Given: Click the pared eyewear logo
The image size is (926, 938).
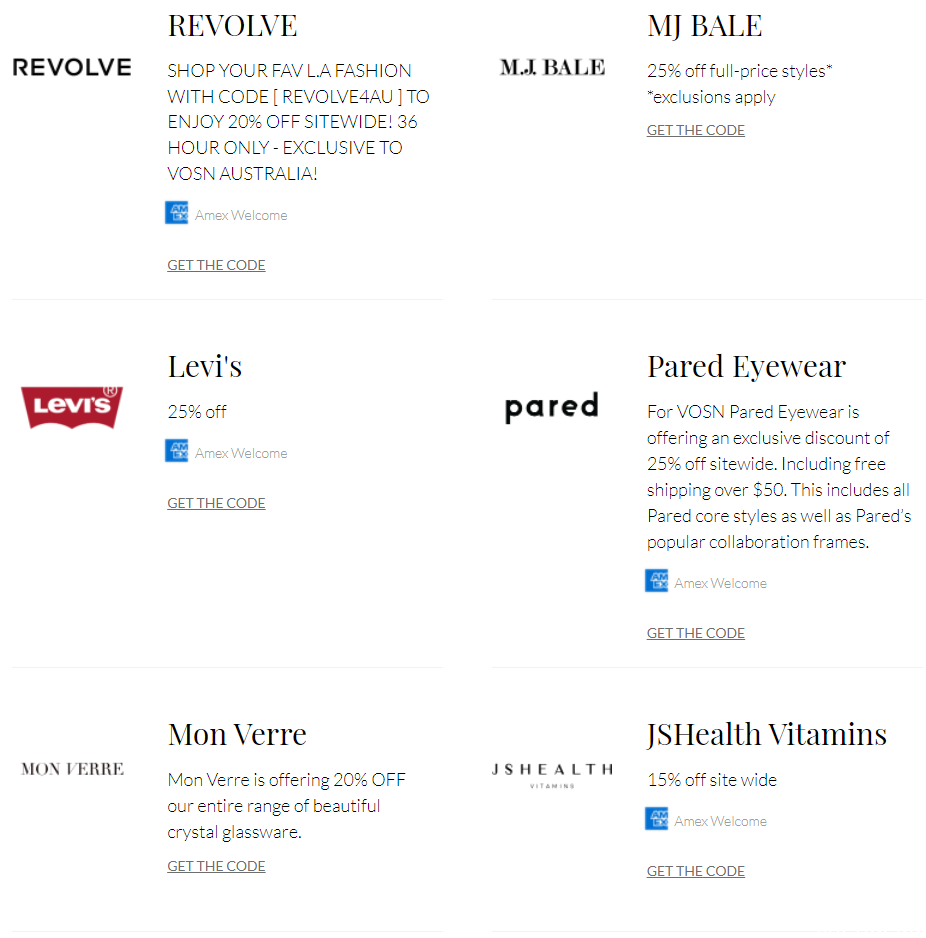Looking at the screenshot, I should coord(552,407).
